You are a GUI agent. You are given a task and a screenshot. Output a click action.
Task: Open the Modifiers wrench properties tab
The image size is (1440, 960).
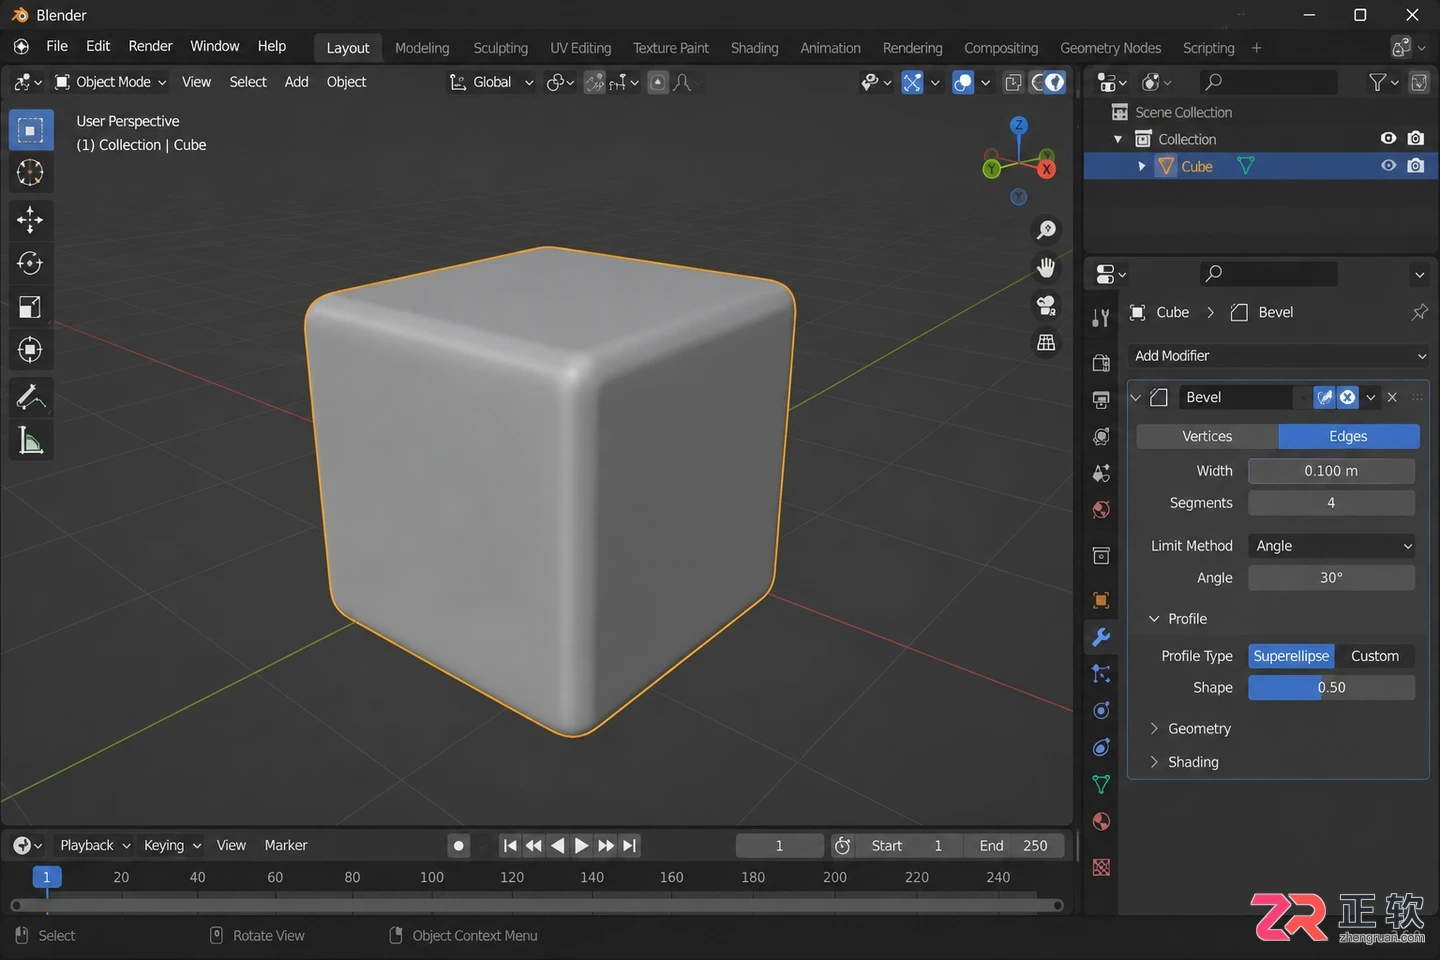1101,637
